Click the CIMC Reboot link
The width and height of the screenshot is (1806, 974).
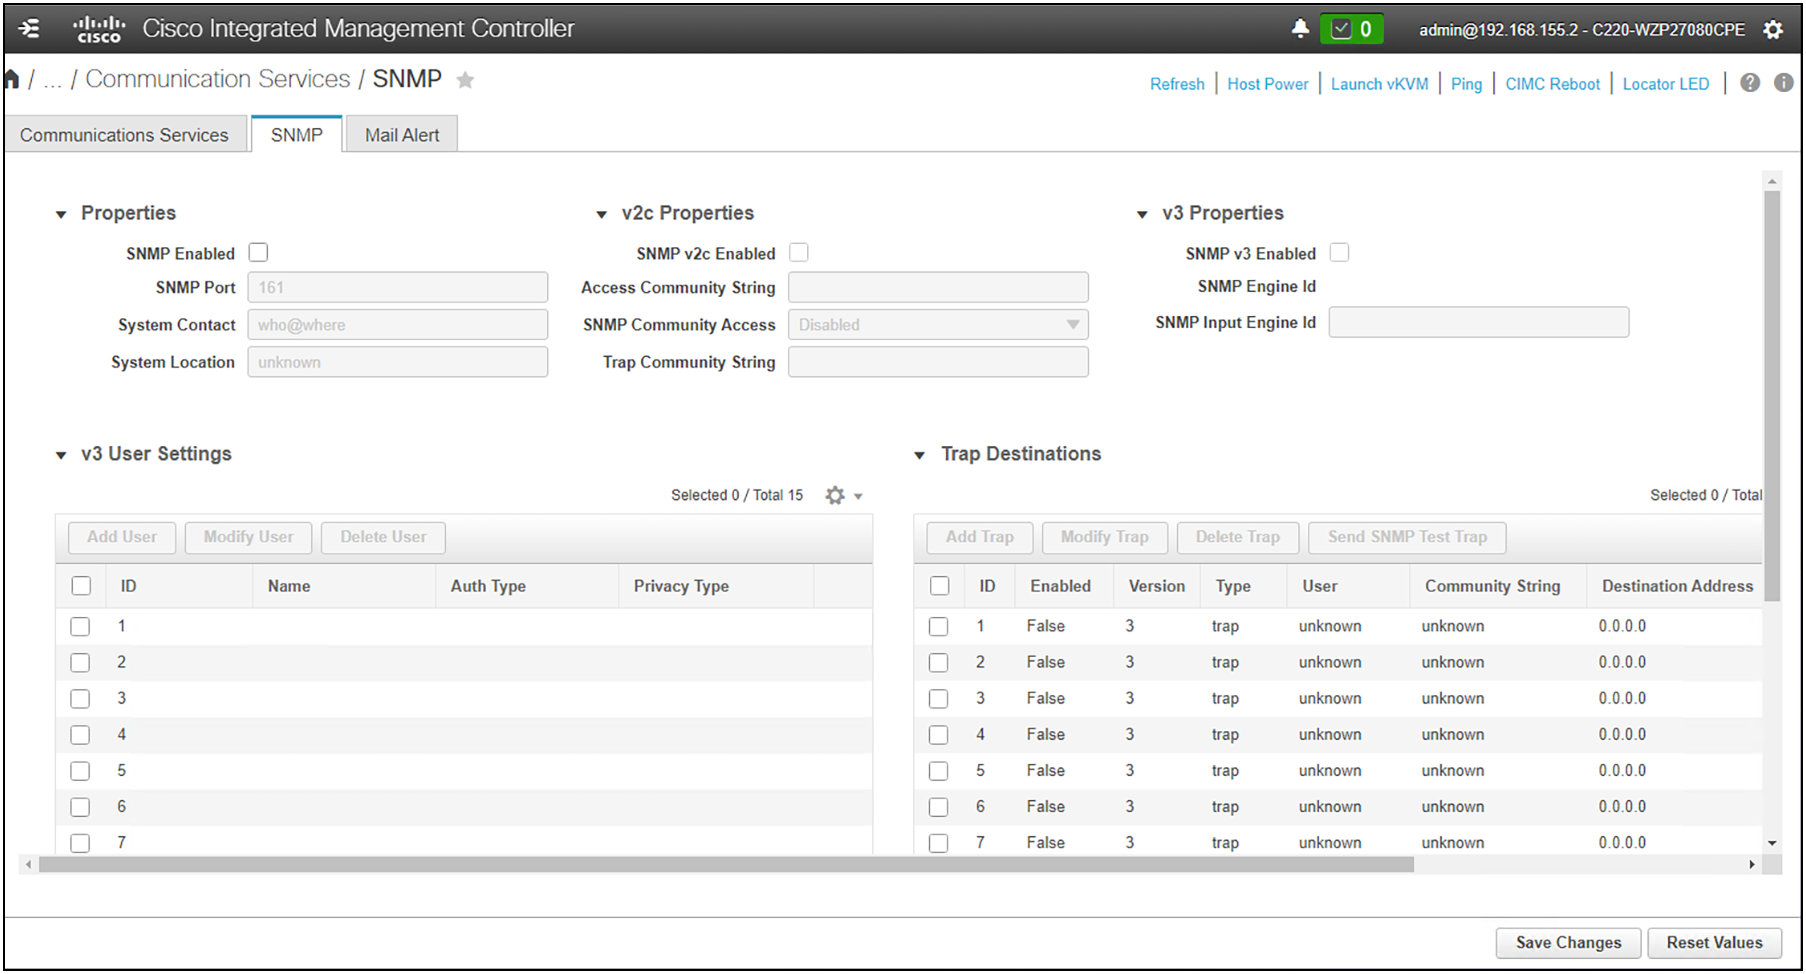point(1553,84)
